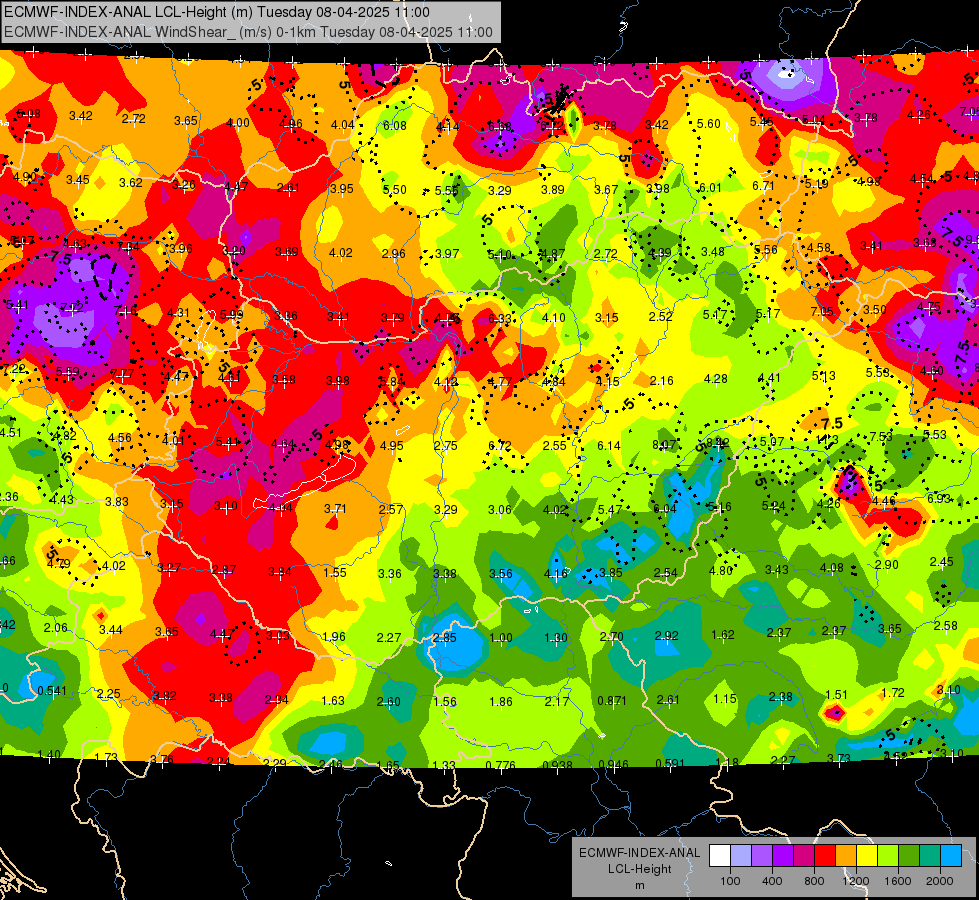
Task: Click the wind shear value 2.75
Action: click(x=446, y=445)
